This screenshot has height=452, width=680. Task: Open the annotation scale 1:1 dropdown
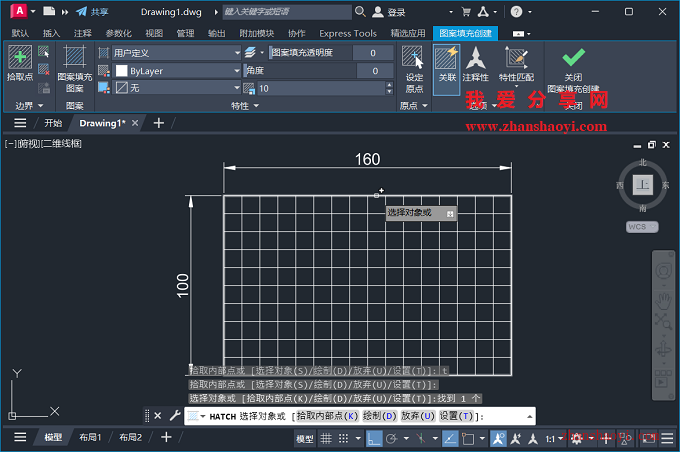coord(554,439)
